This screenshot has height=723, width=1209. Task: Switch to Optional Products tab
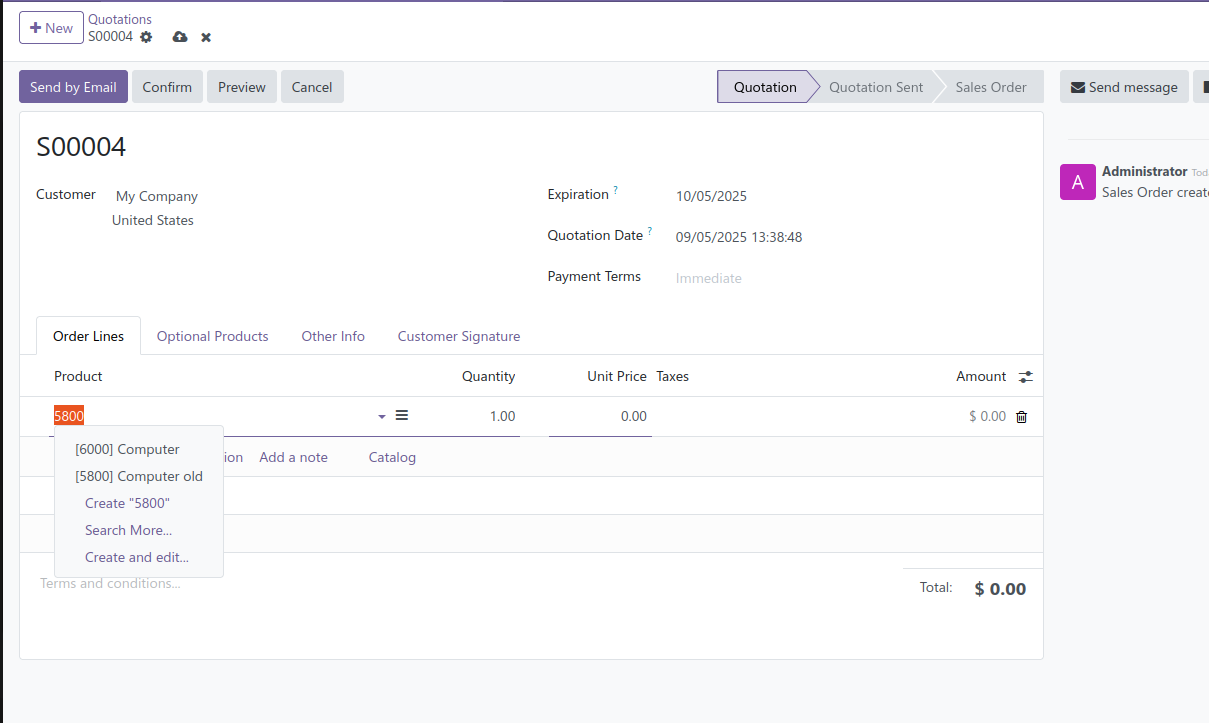click(212, 336)
